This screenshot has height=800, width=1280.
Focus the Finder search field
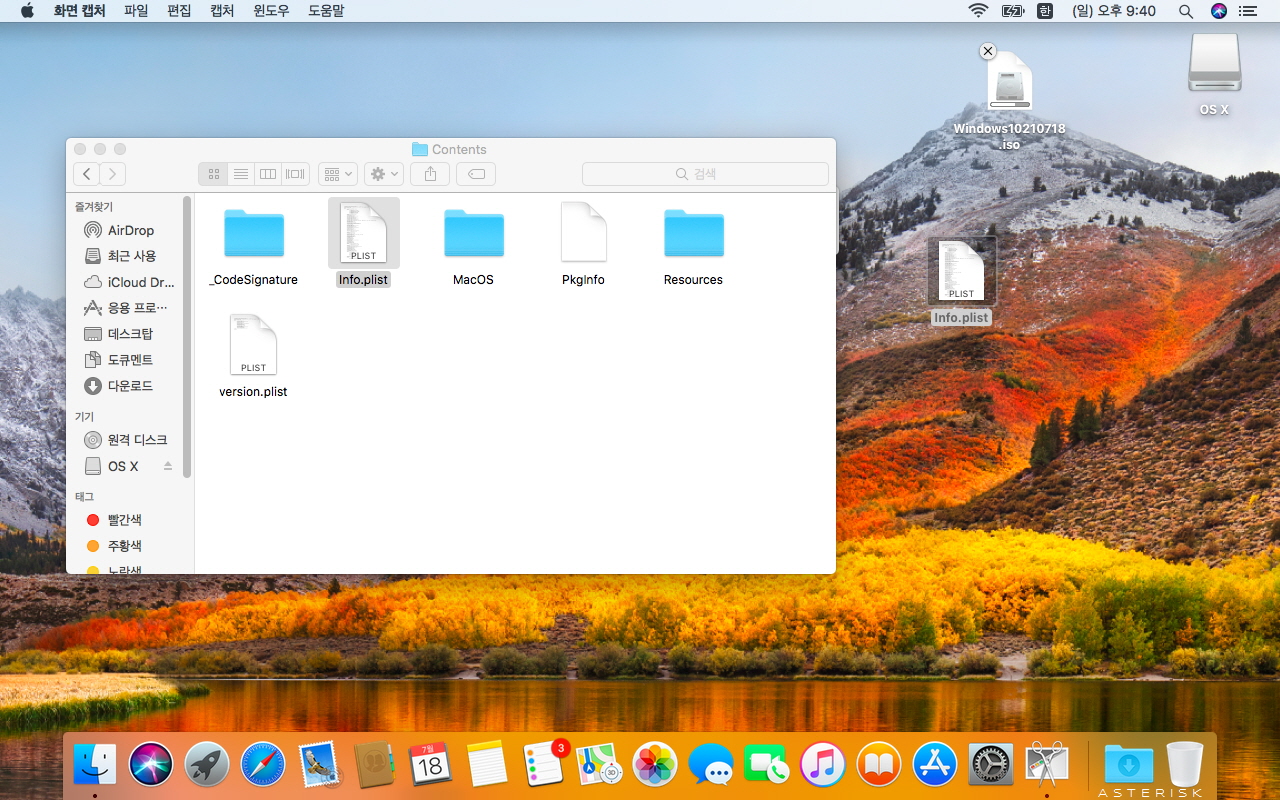(x=705, y=174)
